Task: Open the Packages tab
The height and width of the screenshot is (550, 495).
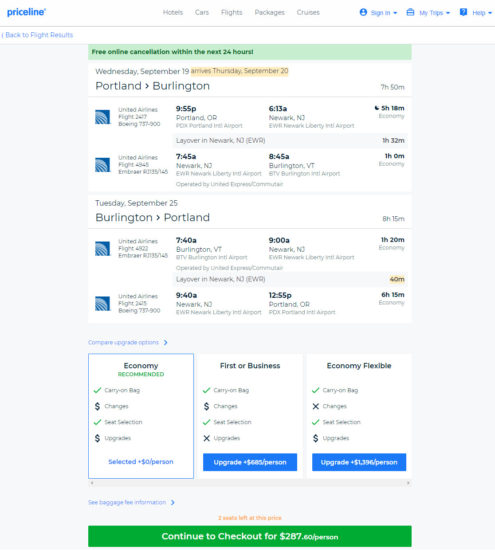Action: click(269, 12)
